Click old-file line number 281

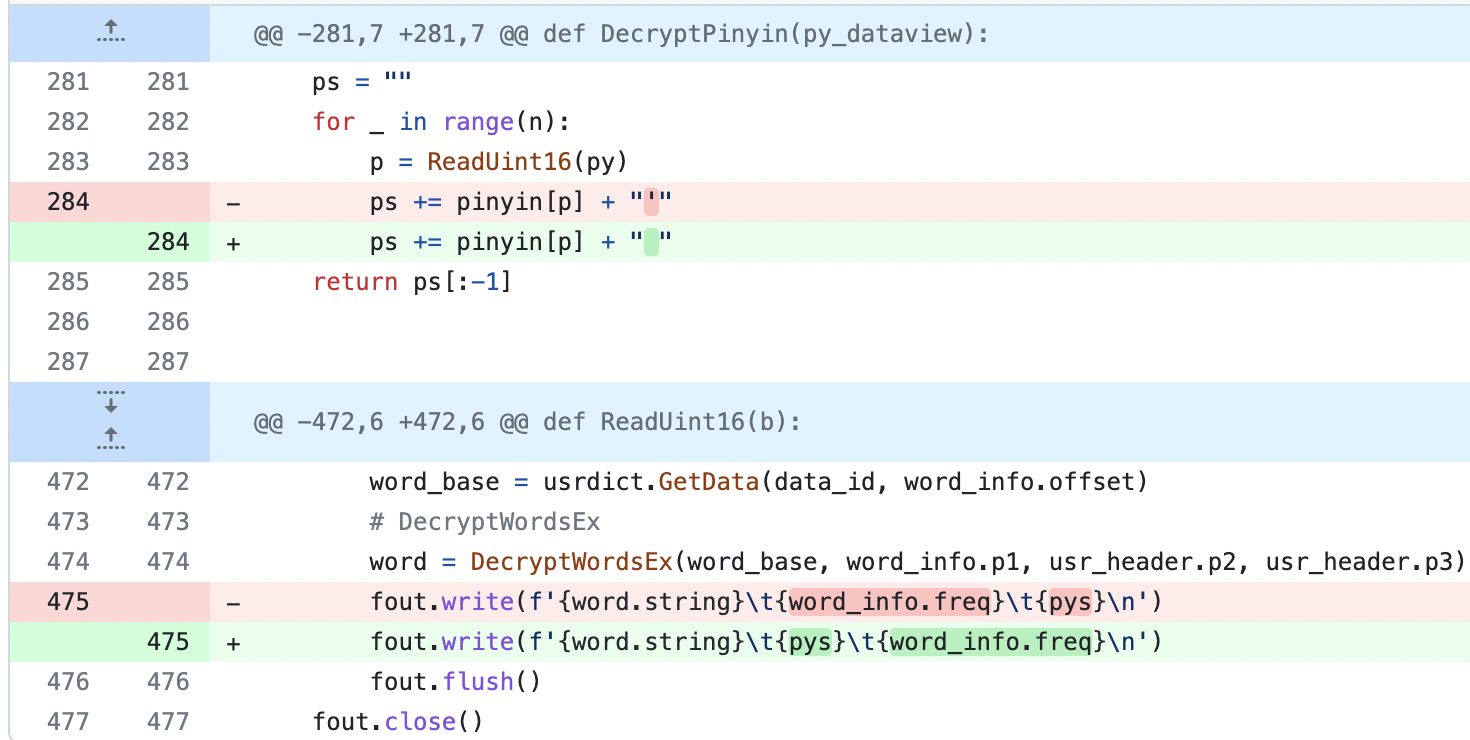(x=68, y=82)
